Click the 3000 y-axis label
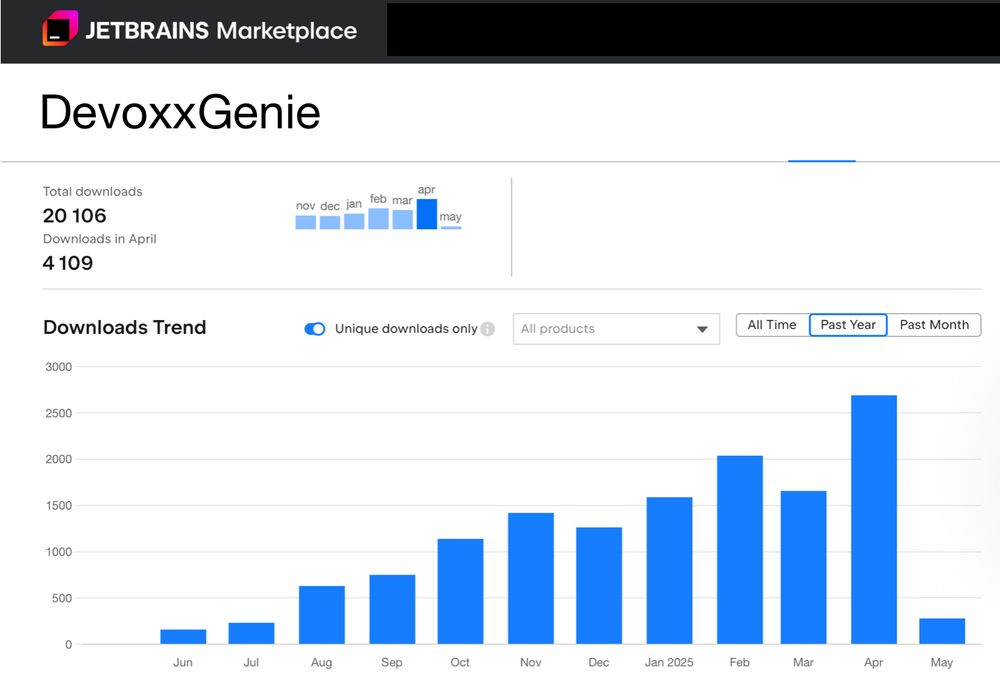 (x=59, y=367)
